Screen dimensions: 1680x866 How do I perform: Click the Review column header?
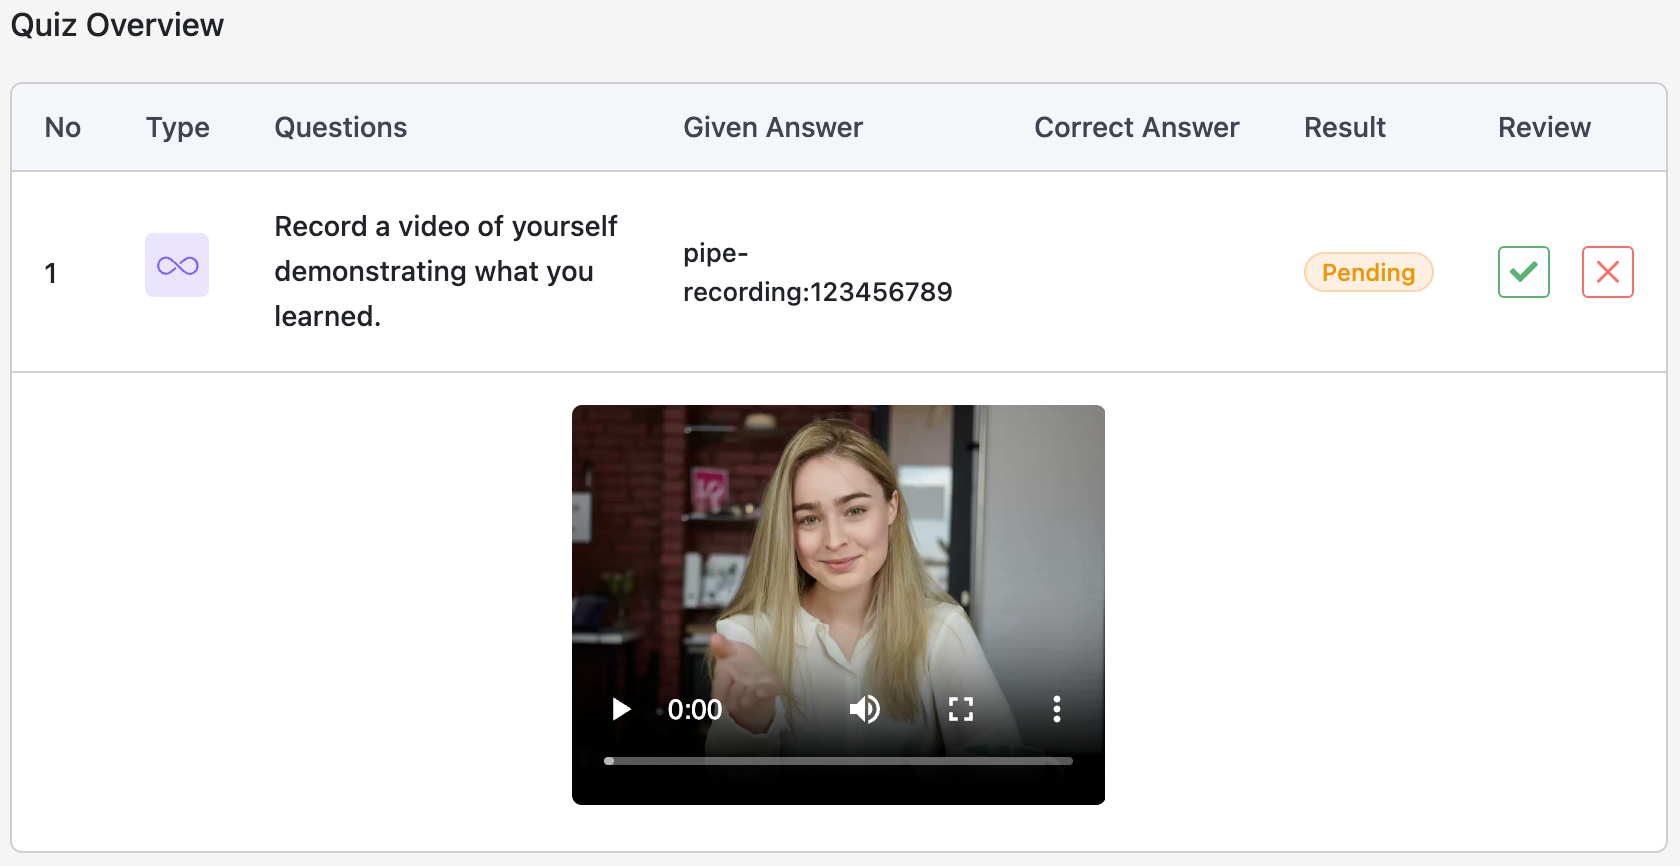pyautogui.click(x=1544, y=127)
